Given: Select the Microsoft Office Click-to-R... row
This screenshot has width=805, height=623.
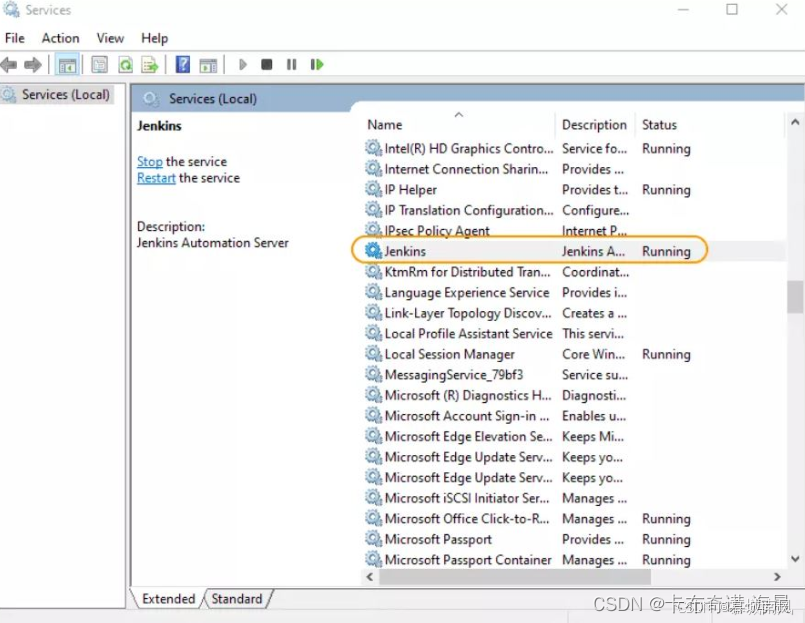Looking at the screenshot, I should tap(574, 518).
